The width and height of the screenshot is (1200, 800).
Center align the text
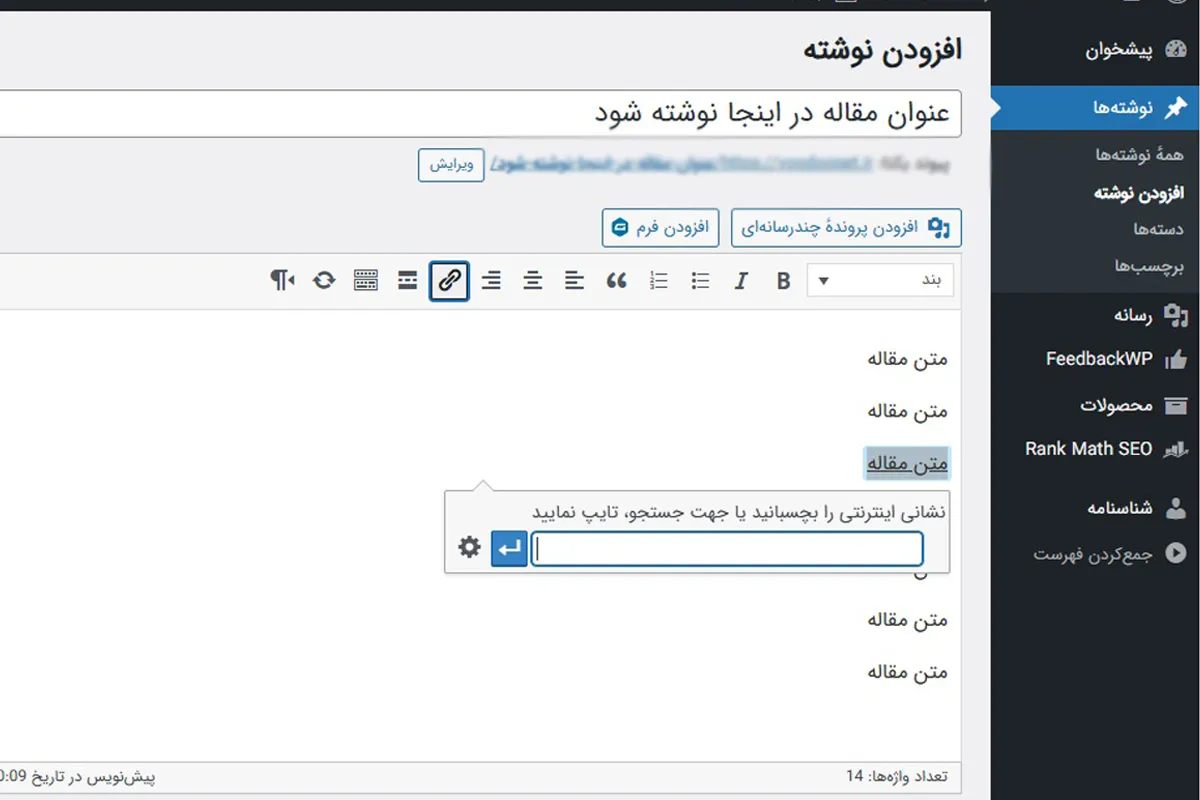click(533, 281)
